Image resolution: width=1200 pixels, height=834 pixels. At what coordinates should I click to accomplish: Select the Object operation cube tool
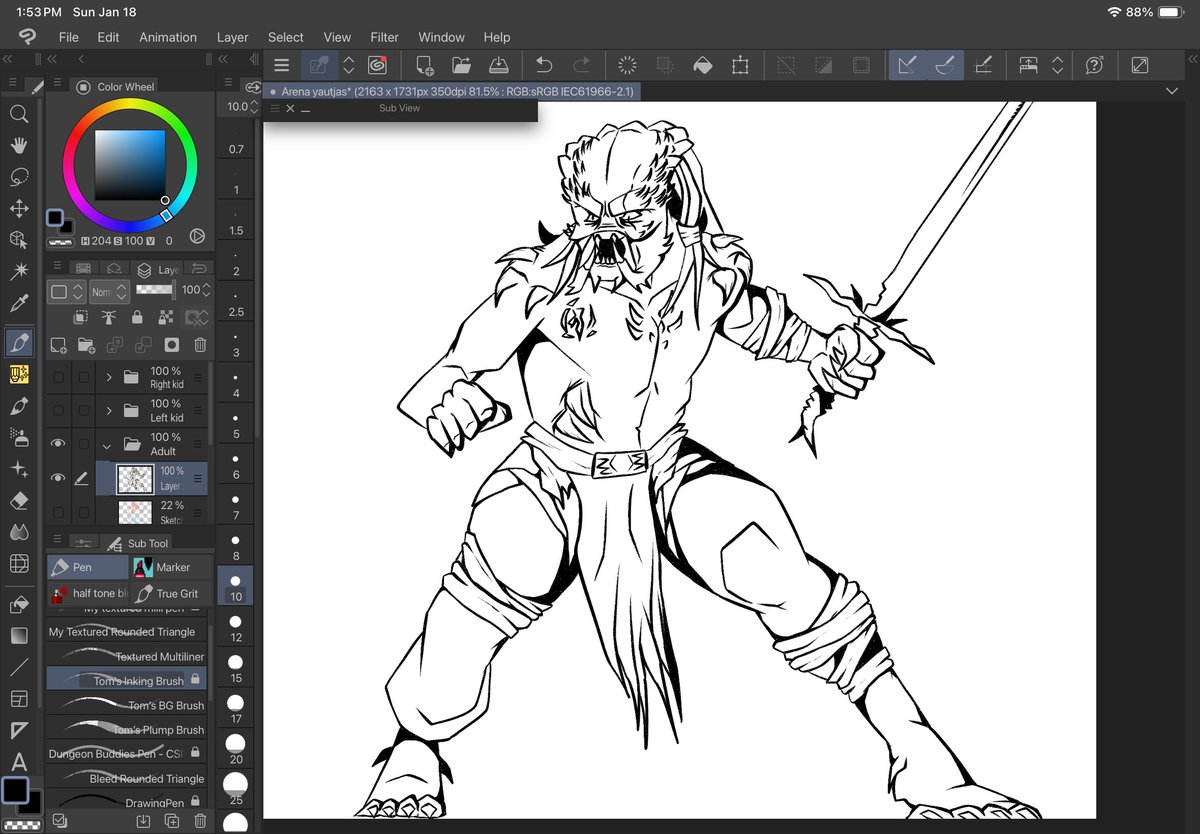[x=18, y=240]
